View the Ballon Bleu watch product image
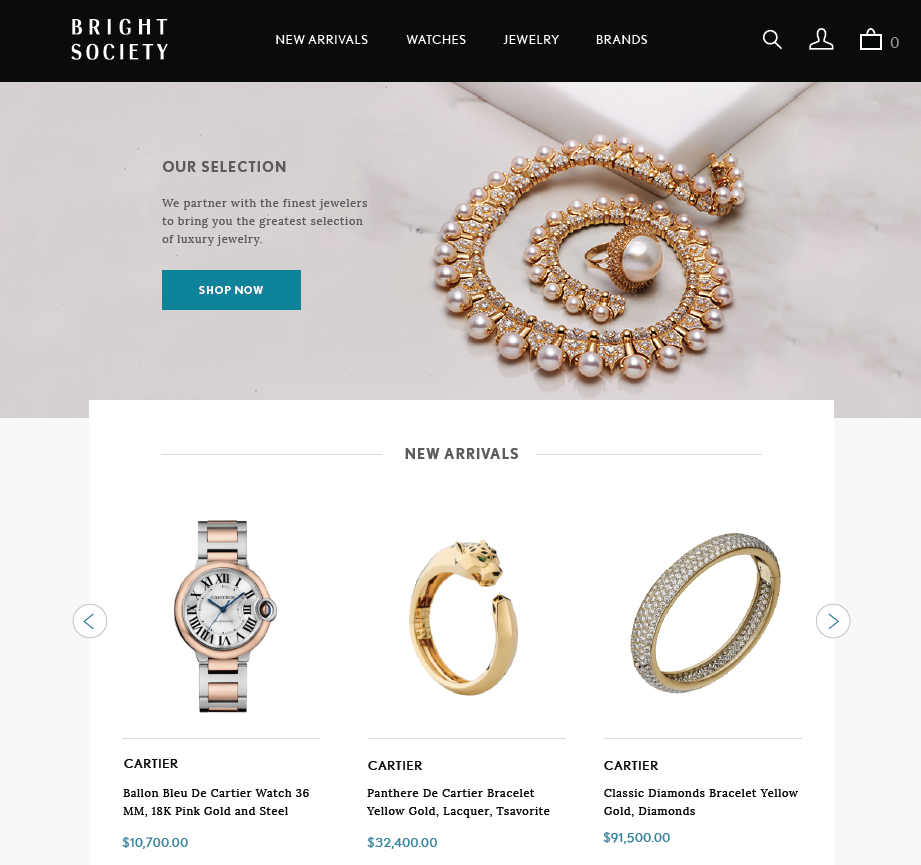The image size is (921, 865). (224, 616)
